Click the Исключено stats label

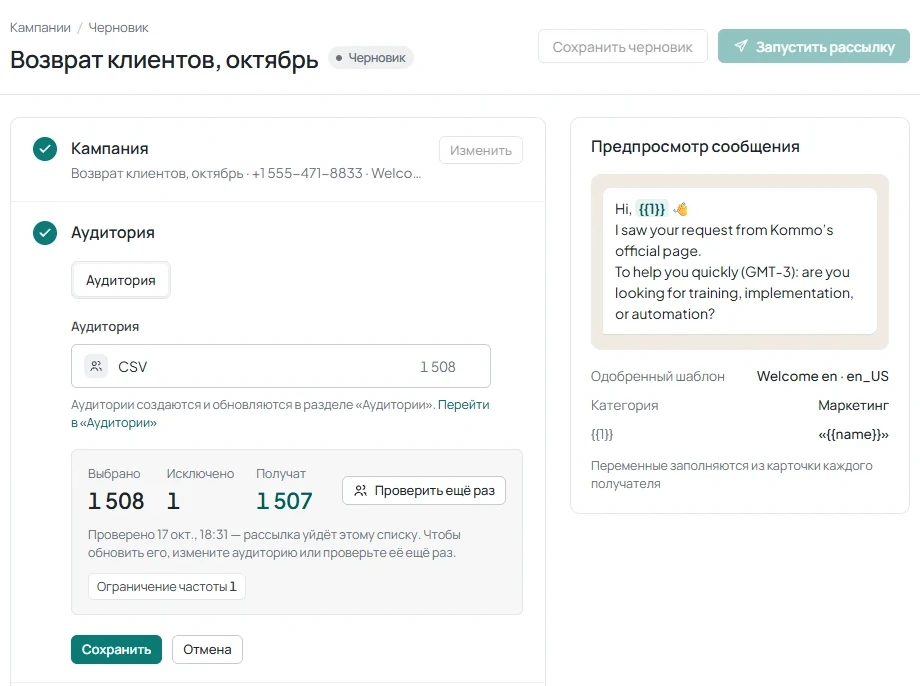[200, 474]
